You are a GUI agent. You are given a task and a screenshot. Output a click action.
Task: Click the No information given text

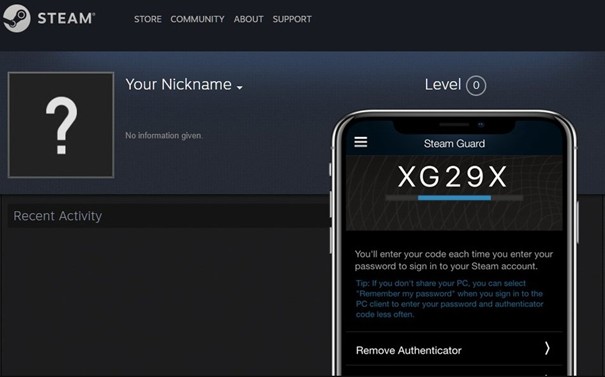[164, 135]
